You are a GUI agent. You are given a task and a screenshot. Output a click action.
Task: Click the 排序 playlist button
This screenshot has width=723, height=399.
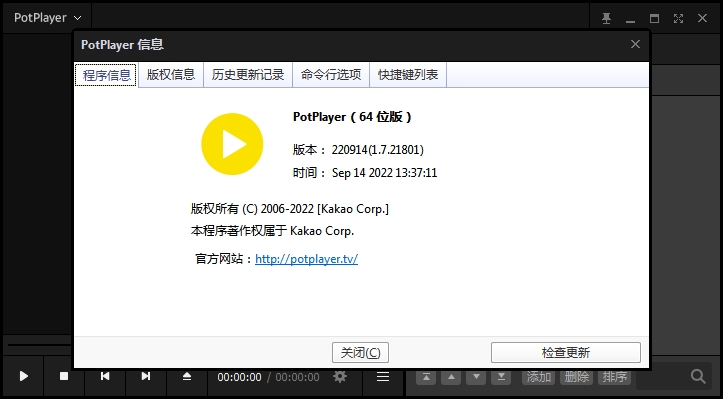click(x=614, y=377)
